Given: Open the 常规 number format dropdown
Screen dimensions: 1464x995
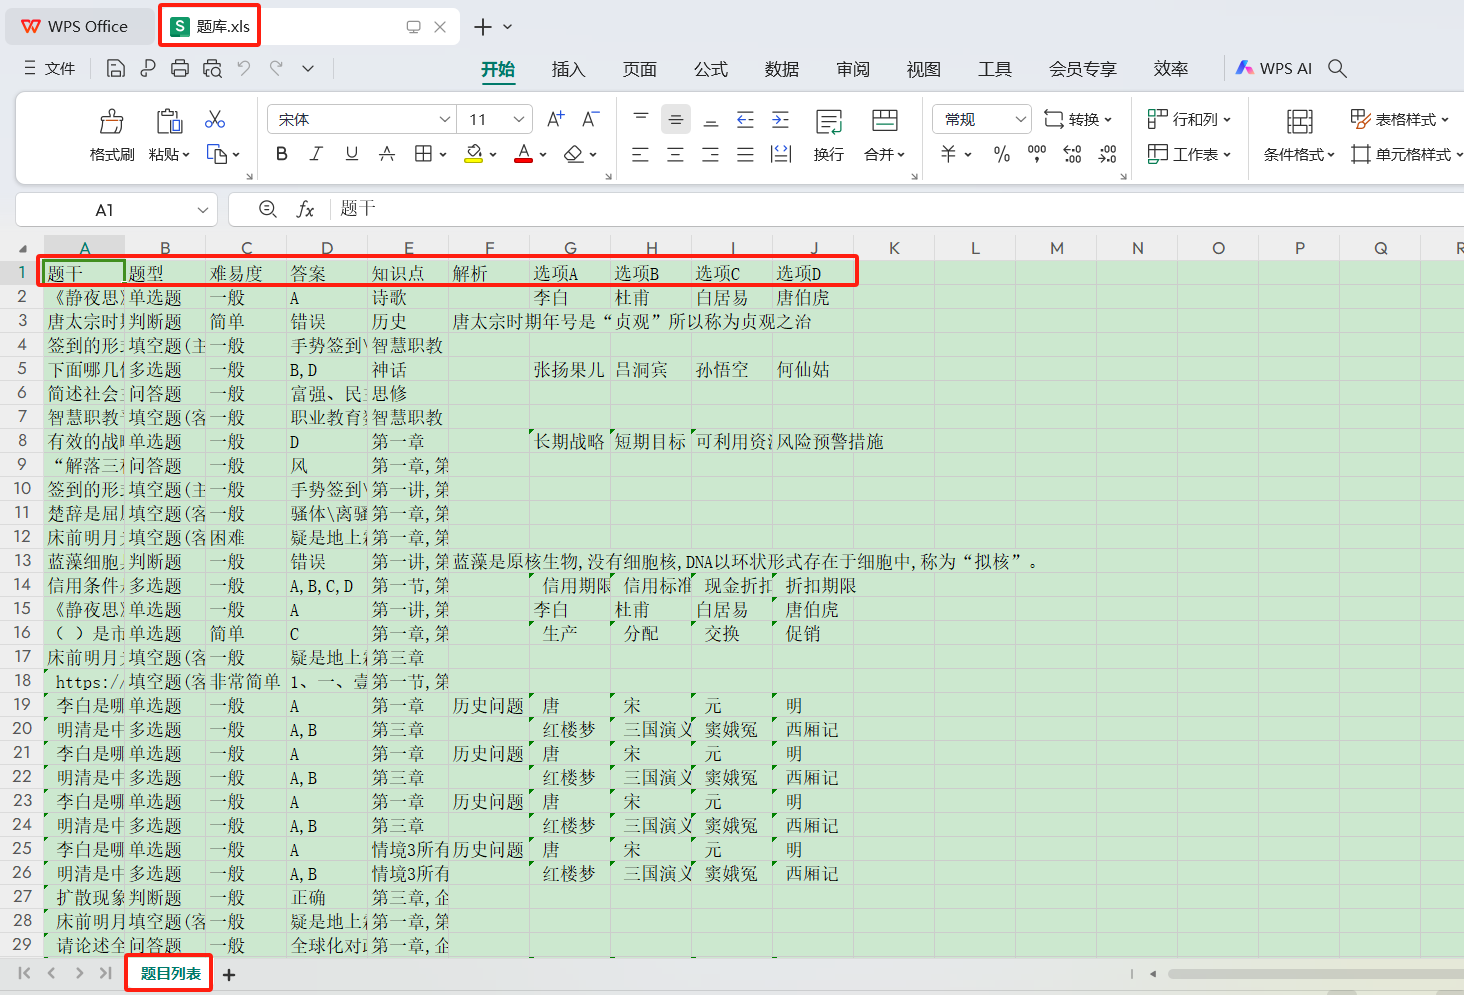Looking at the screenshot, I should pos(980,118).
